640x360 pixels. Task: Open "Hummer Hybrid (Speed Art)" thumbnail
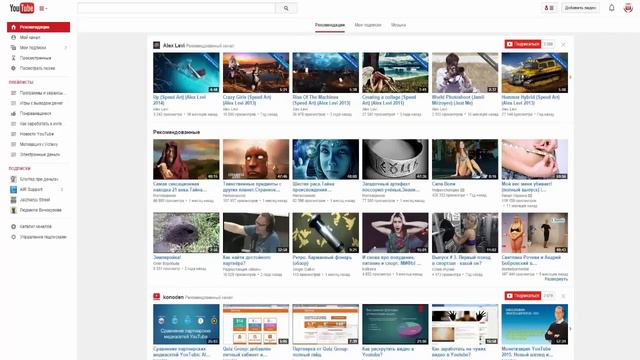click(535, 73)
